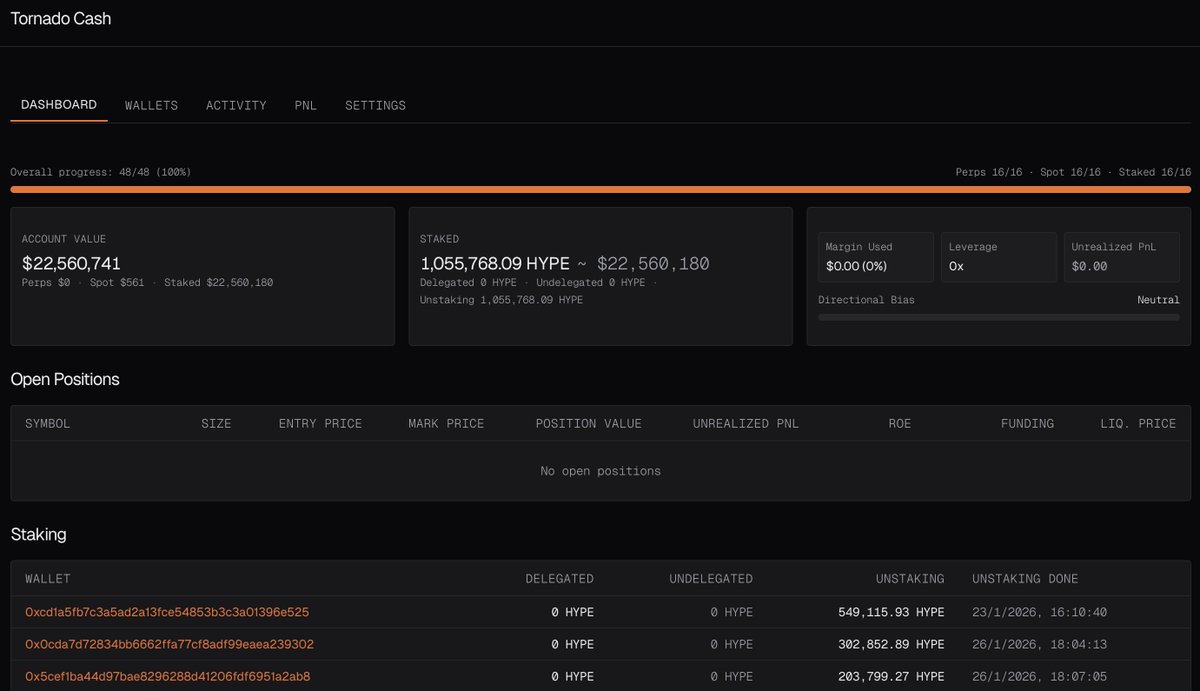Click the $22,560,741 account value

point(71,263)
